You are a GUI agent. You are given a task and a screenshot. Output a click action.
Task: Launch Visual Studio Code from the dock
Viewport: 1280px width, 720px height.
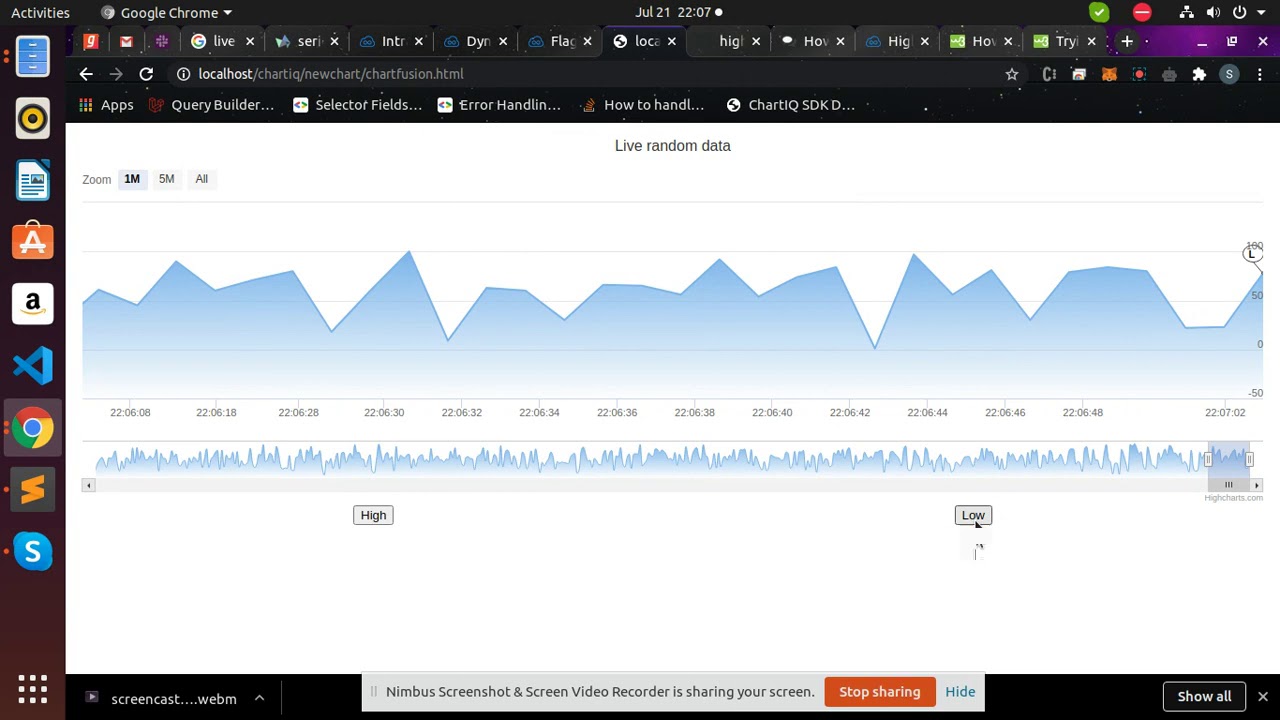(32, 366)
